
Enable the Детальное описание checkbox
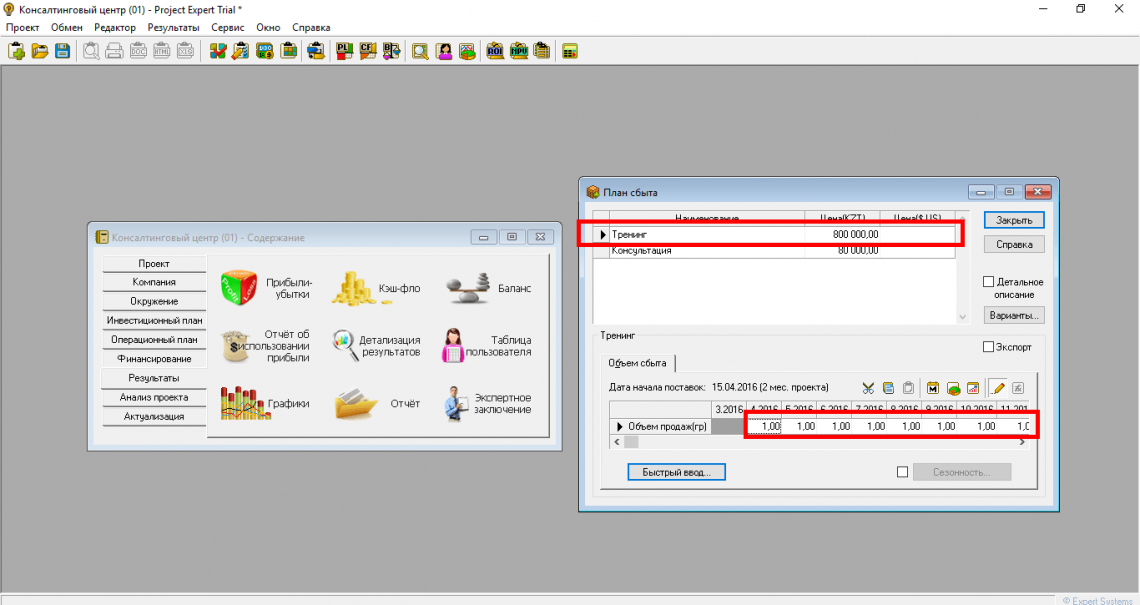pos(989,282)
